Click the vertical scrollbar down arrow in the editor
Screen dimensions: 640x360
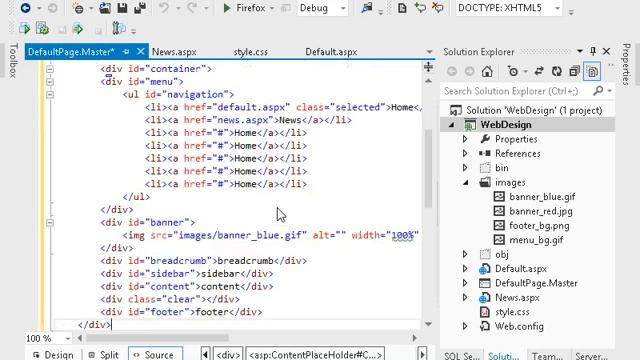[428, 324]
